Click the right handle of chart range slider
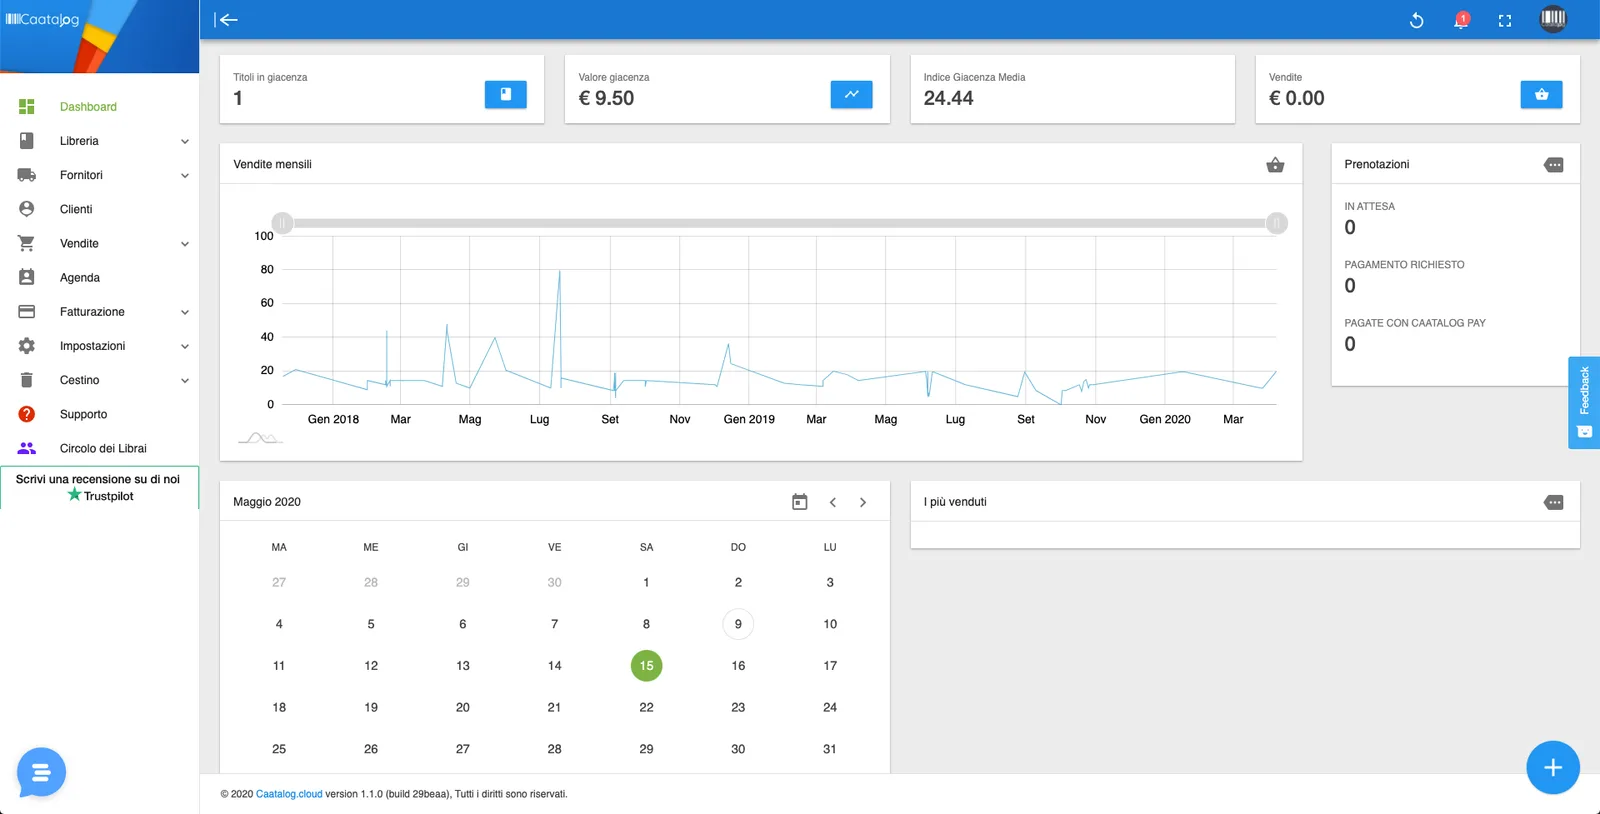 pos(1276,223)
